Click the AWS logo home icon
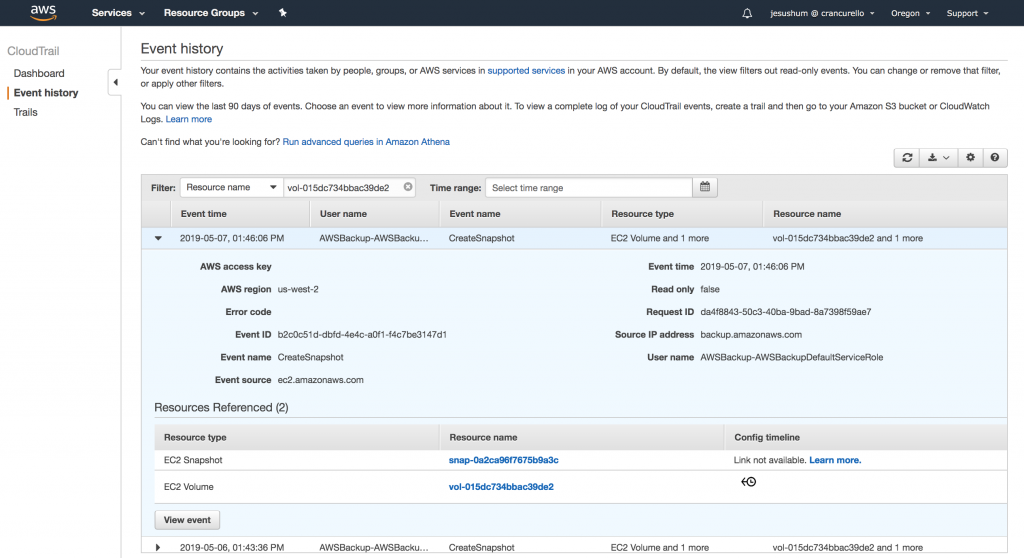 43,13
